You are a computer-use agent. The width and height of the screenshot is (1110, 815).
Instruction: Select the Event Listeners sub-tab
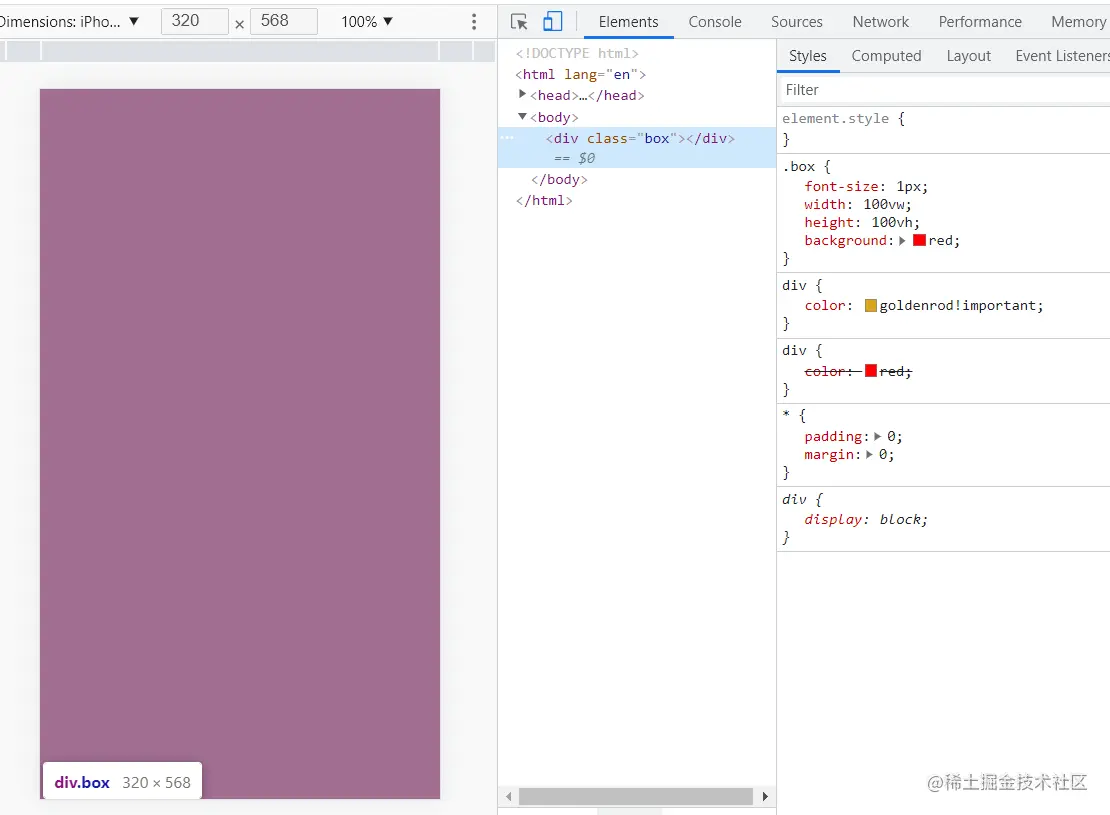(1062, 56)
